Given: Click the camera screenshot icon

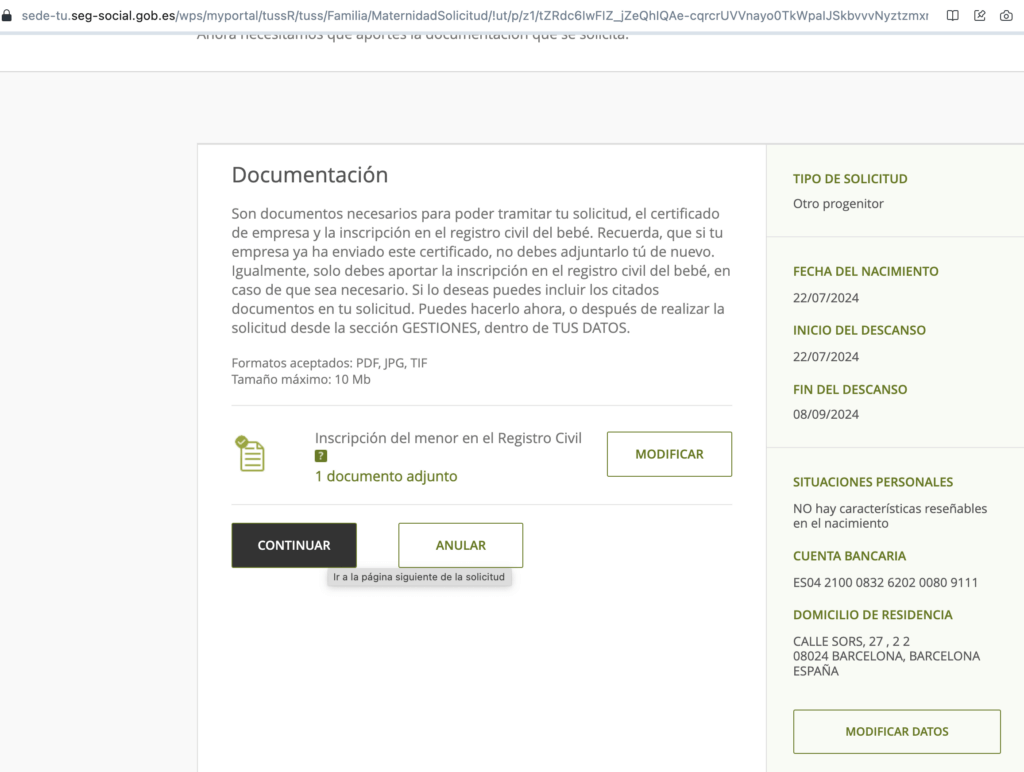Looking at the screenshot, I should [1006, 16].
